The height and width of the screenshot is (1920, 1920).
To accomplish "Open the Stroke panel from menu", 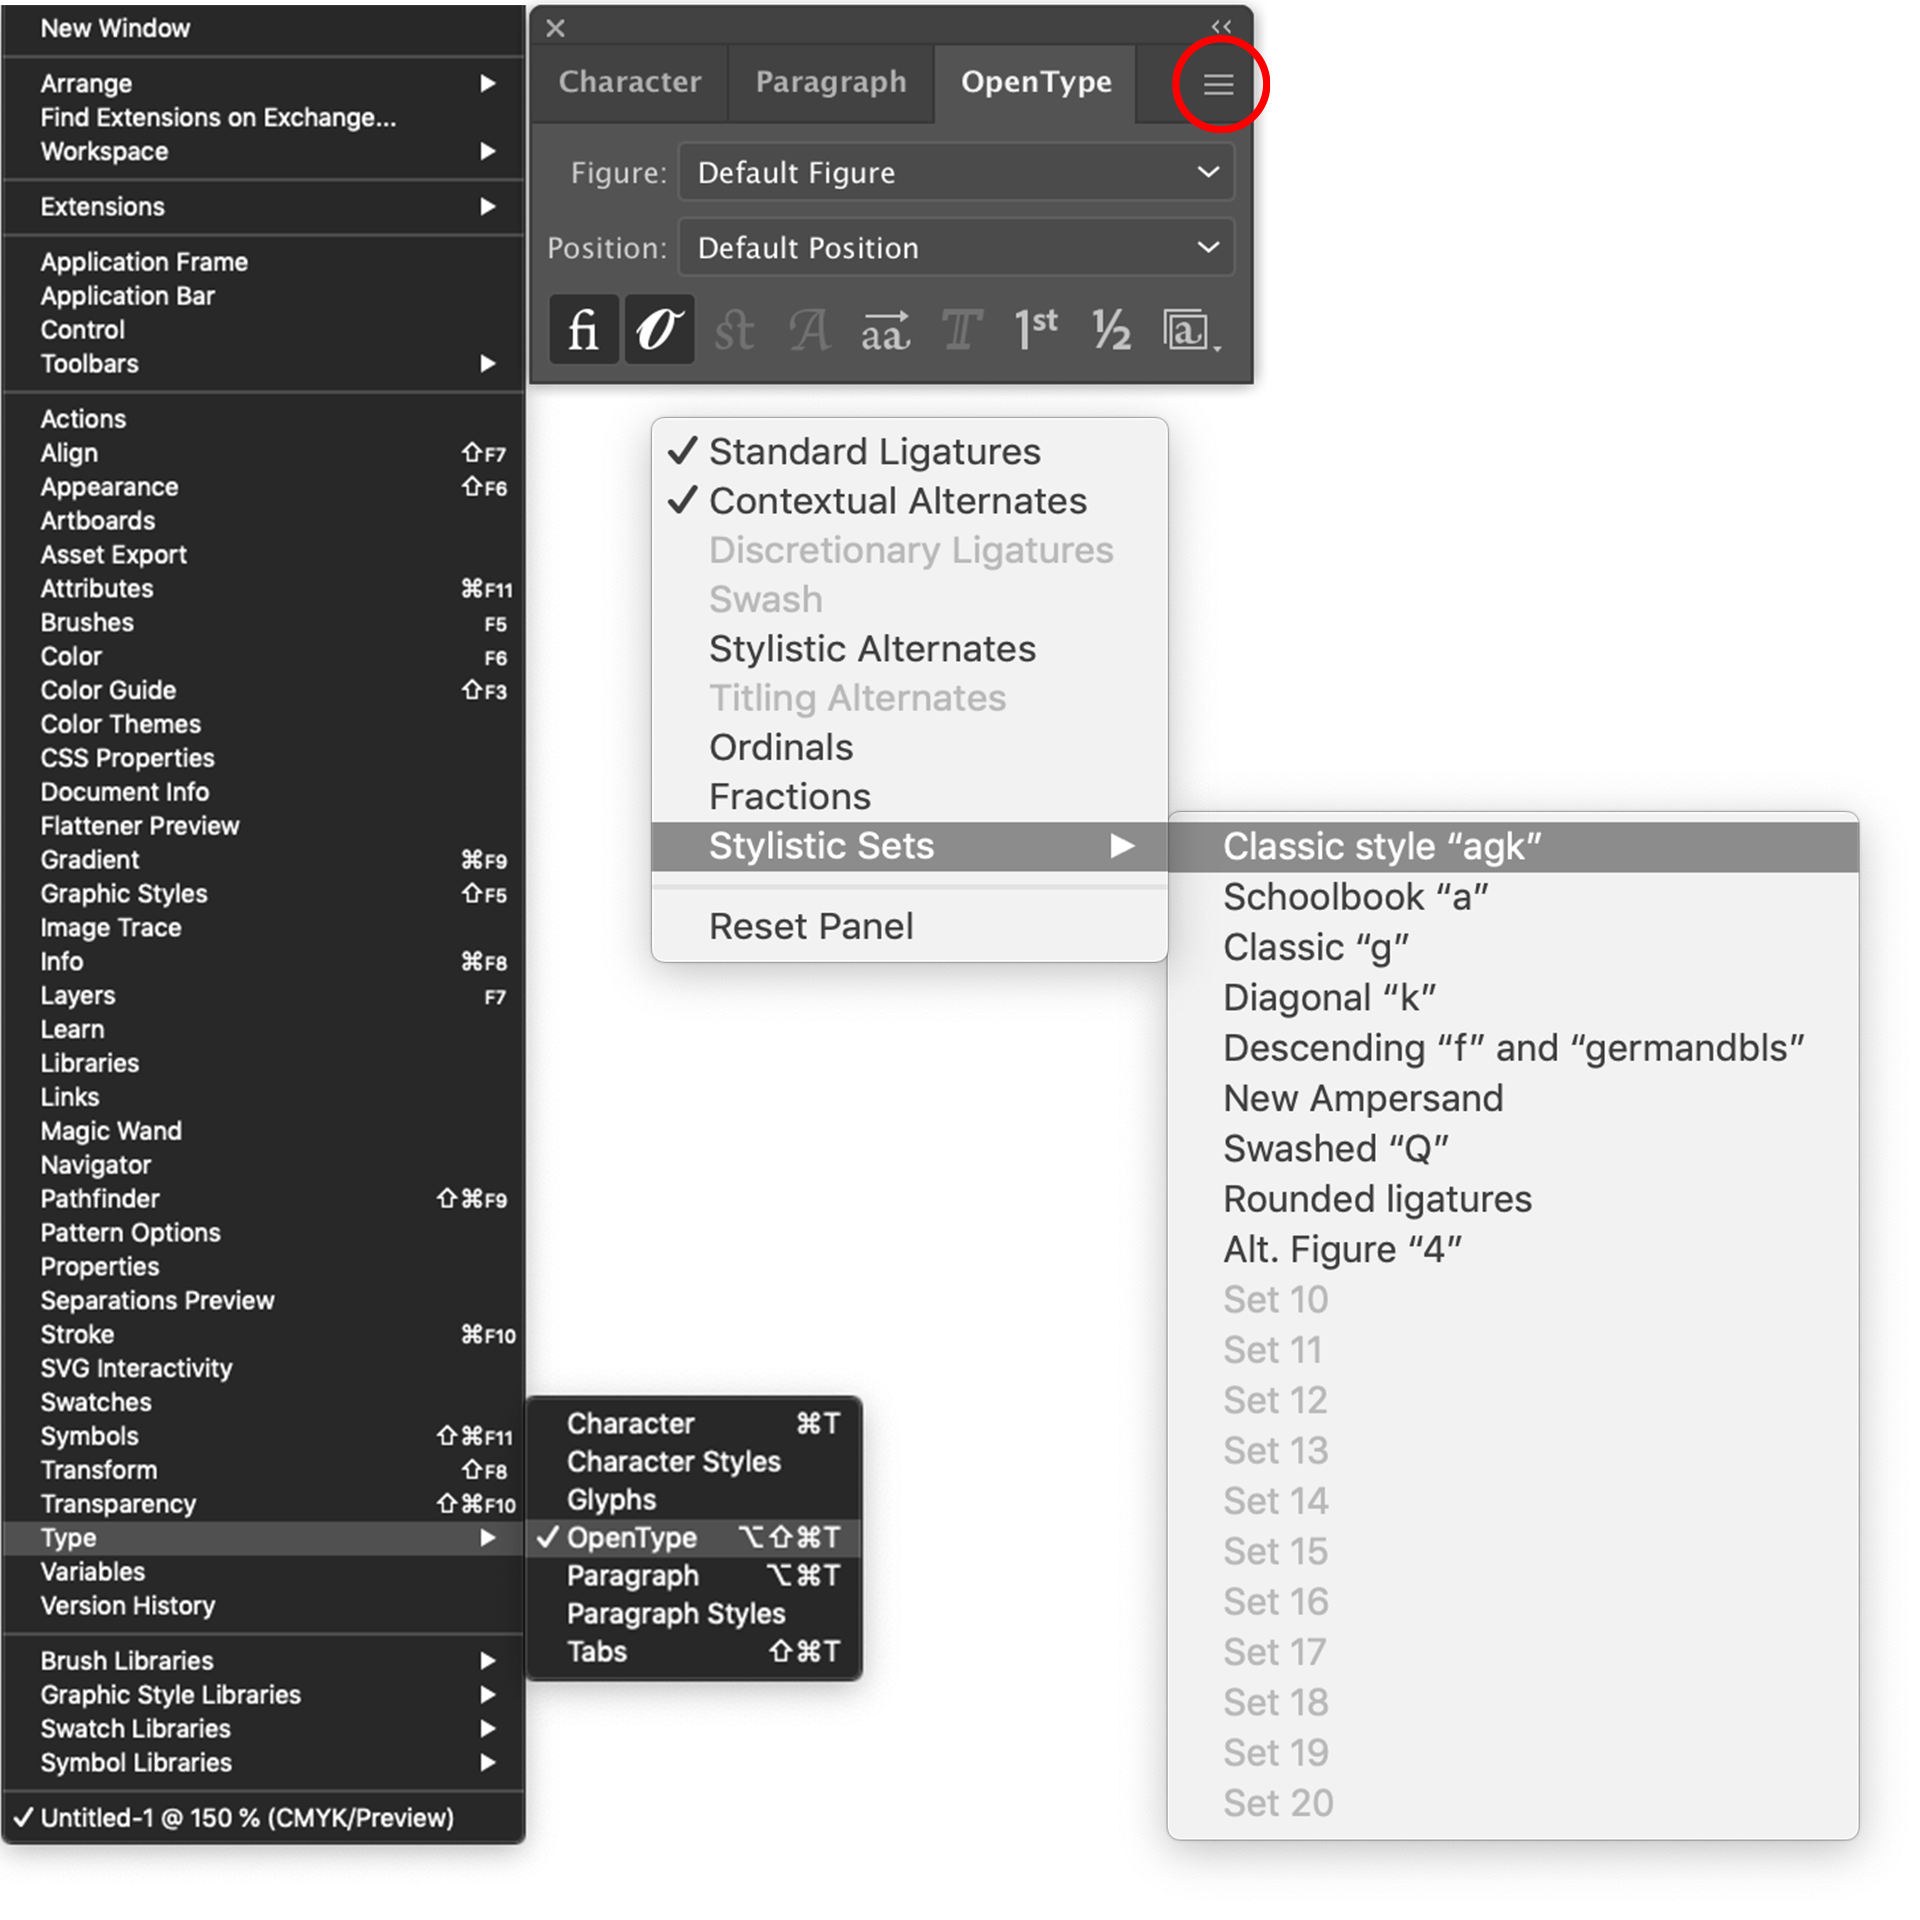I will click(263, 1334).
